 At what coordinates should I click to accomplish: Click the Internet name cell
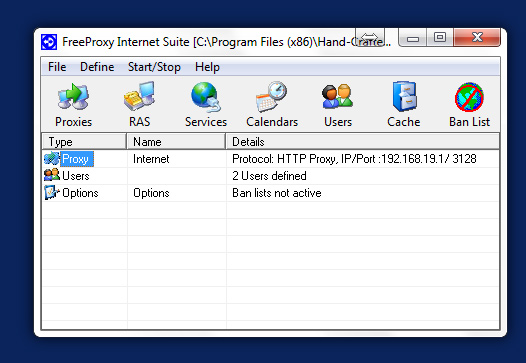tap(151, 159)
